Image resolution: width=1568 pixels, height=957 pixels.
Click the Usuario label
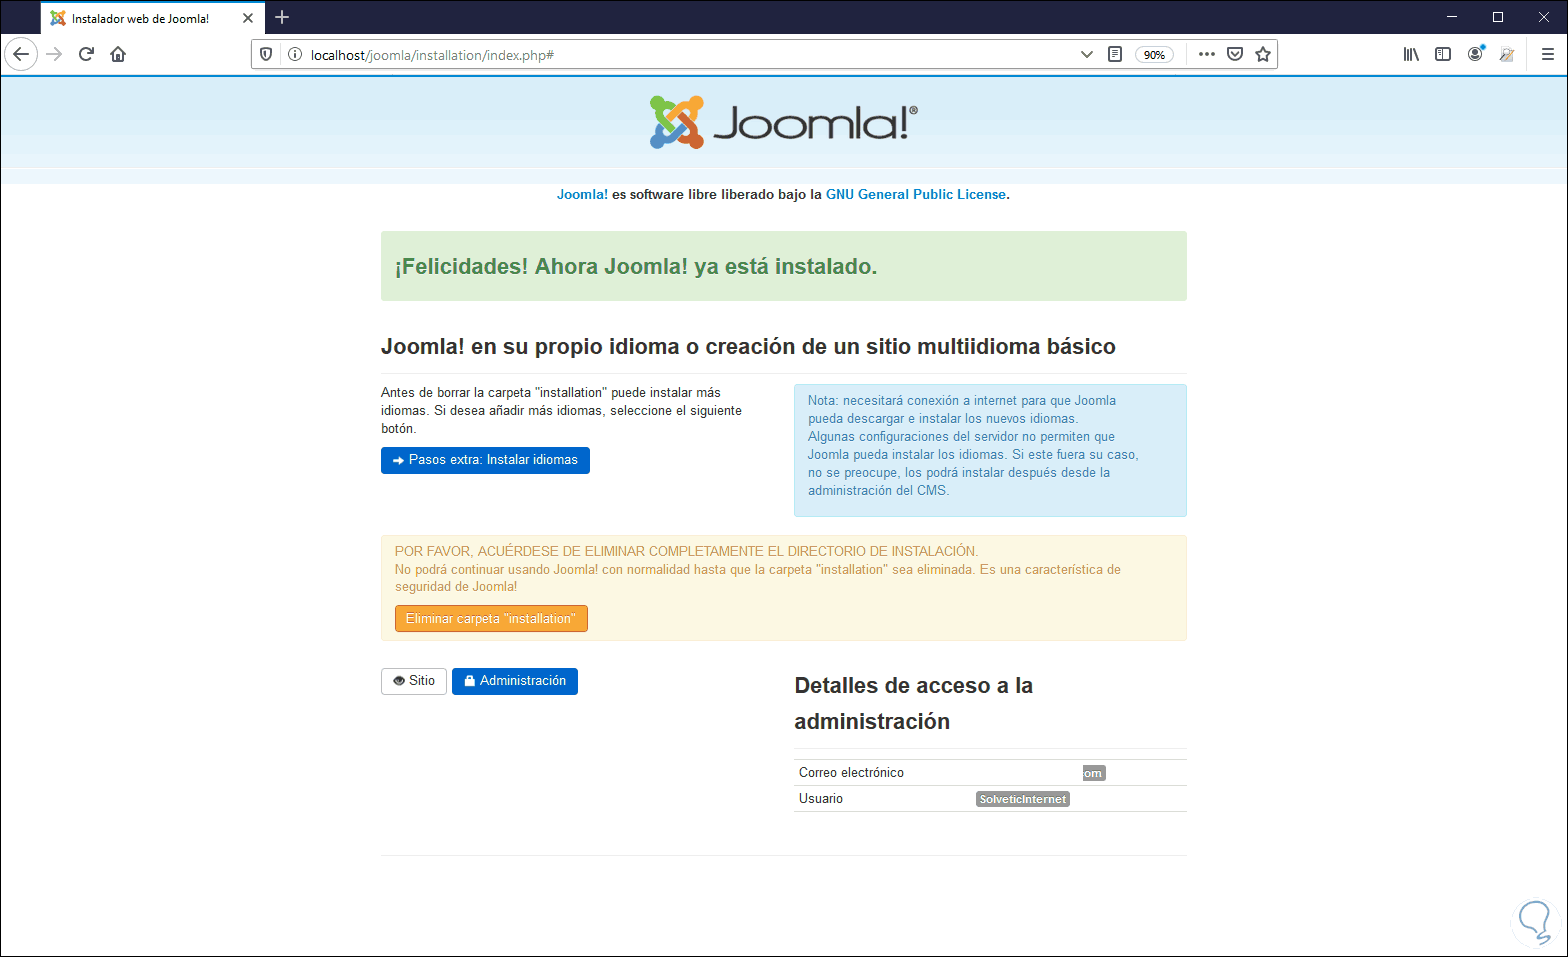[x=821, y=799]
